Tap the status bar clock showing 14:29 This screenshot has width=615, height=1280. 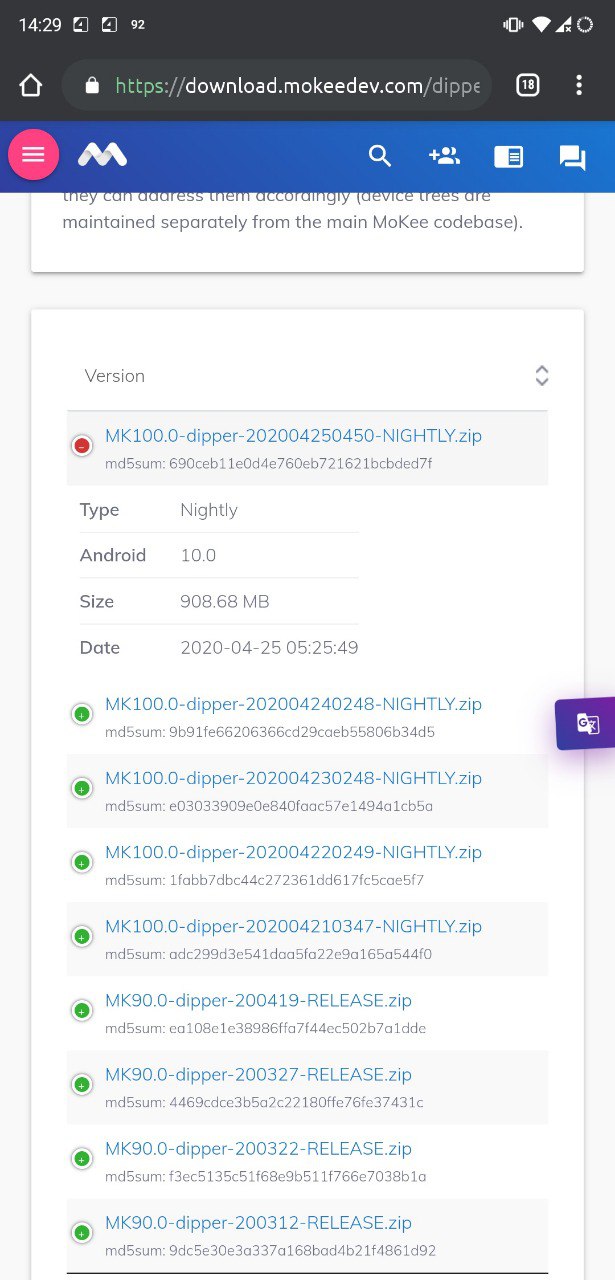(x=40, y=25)
